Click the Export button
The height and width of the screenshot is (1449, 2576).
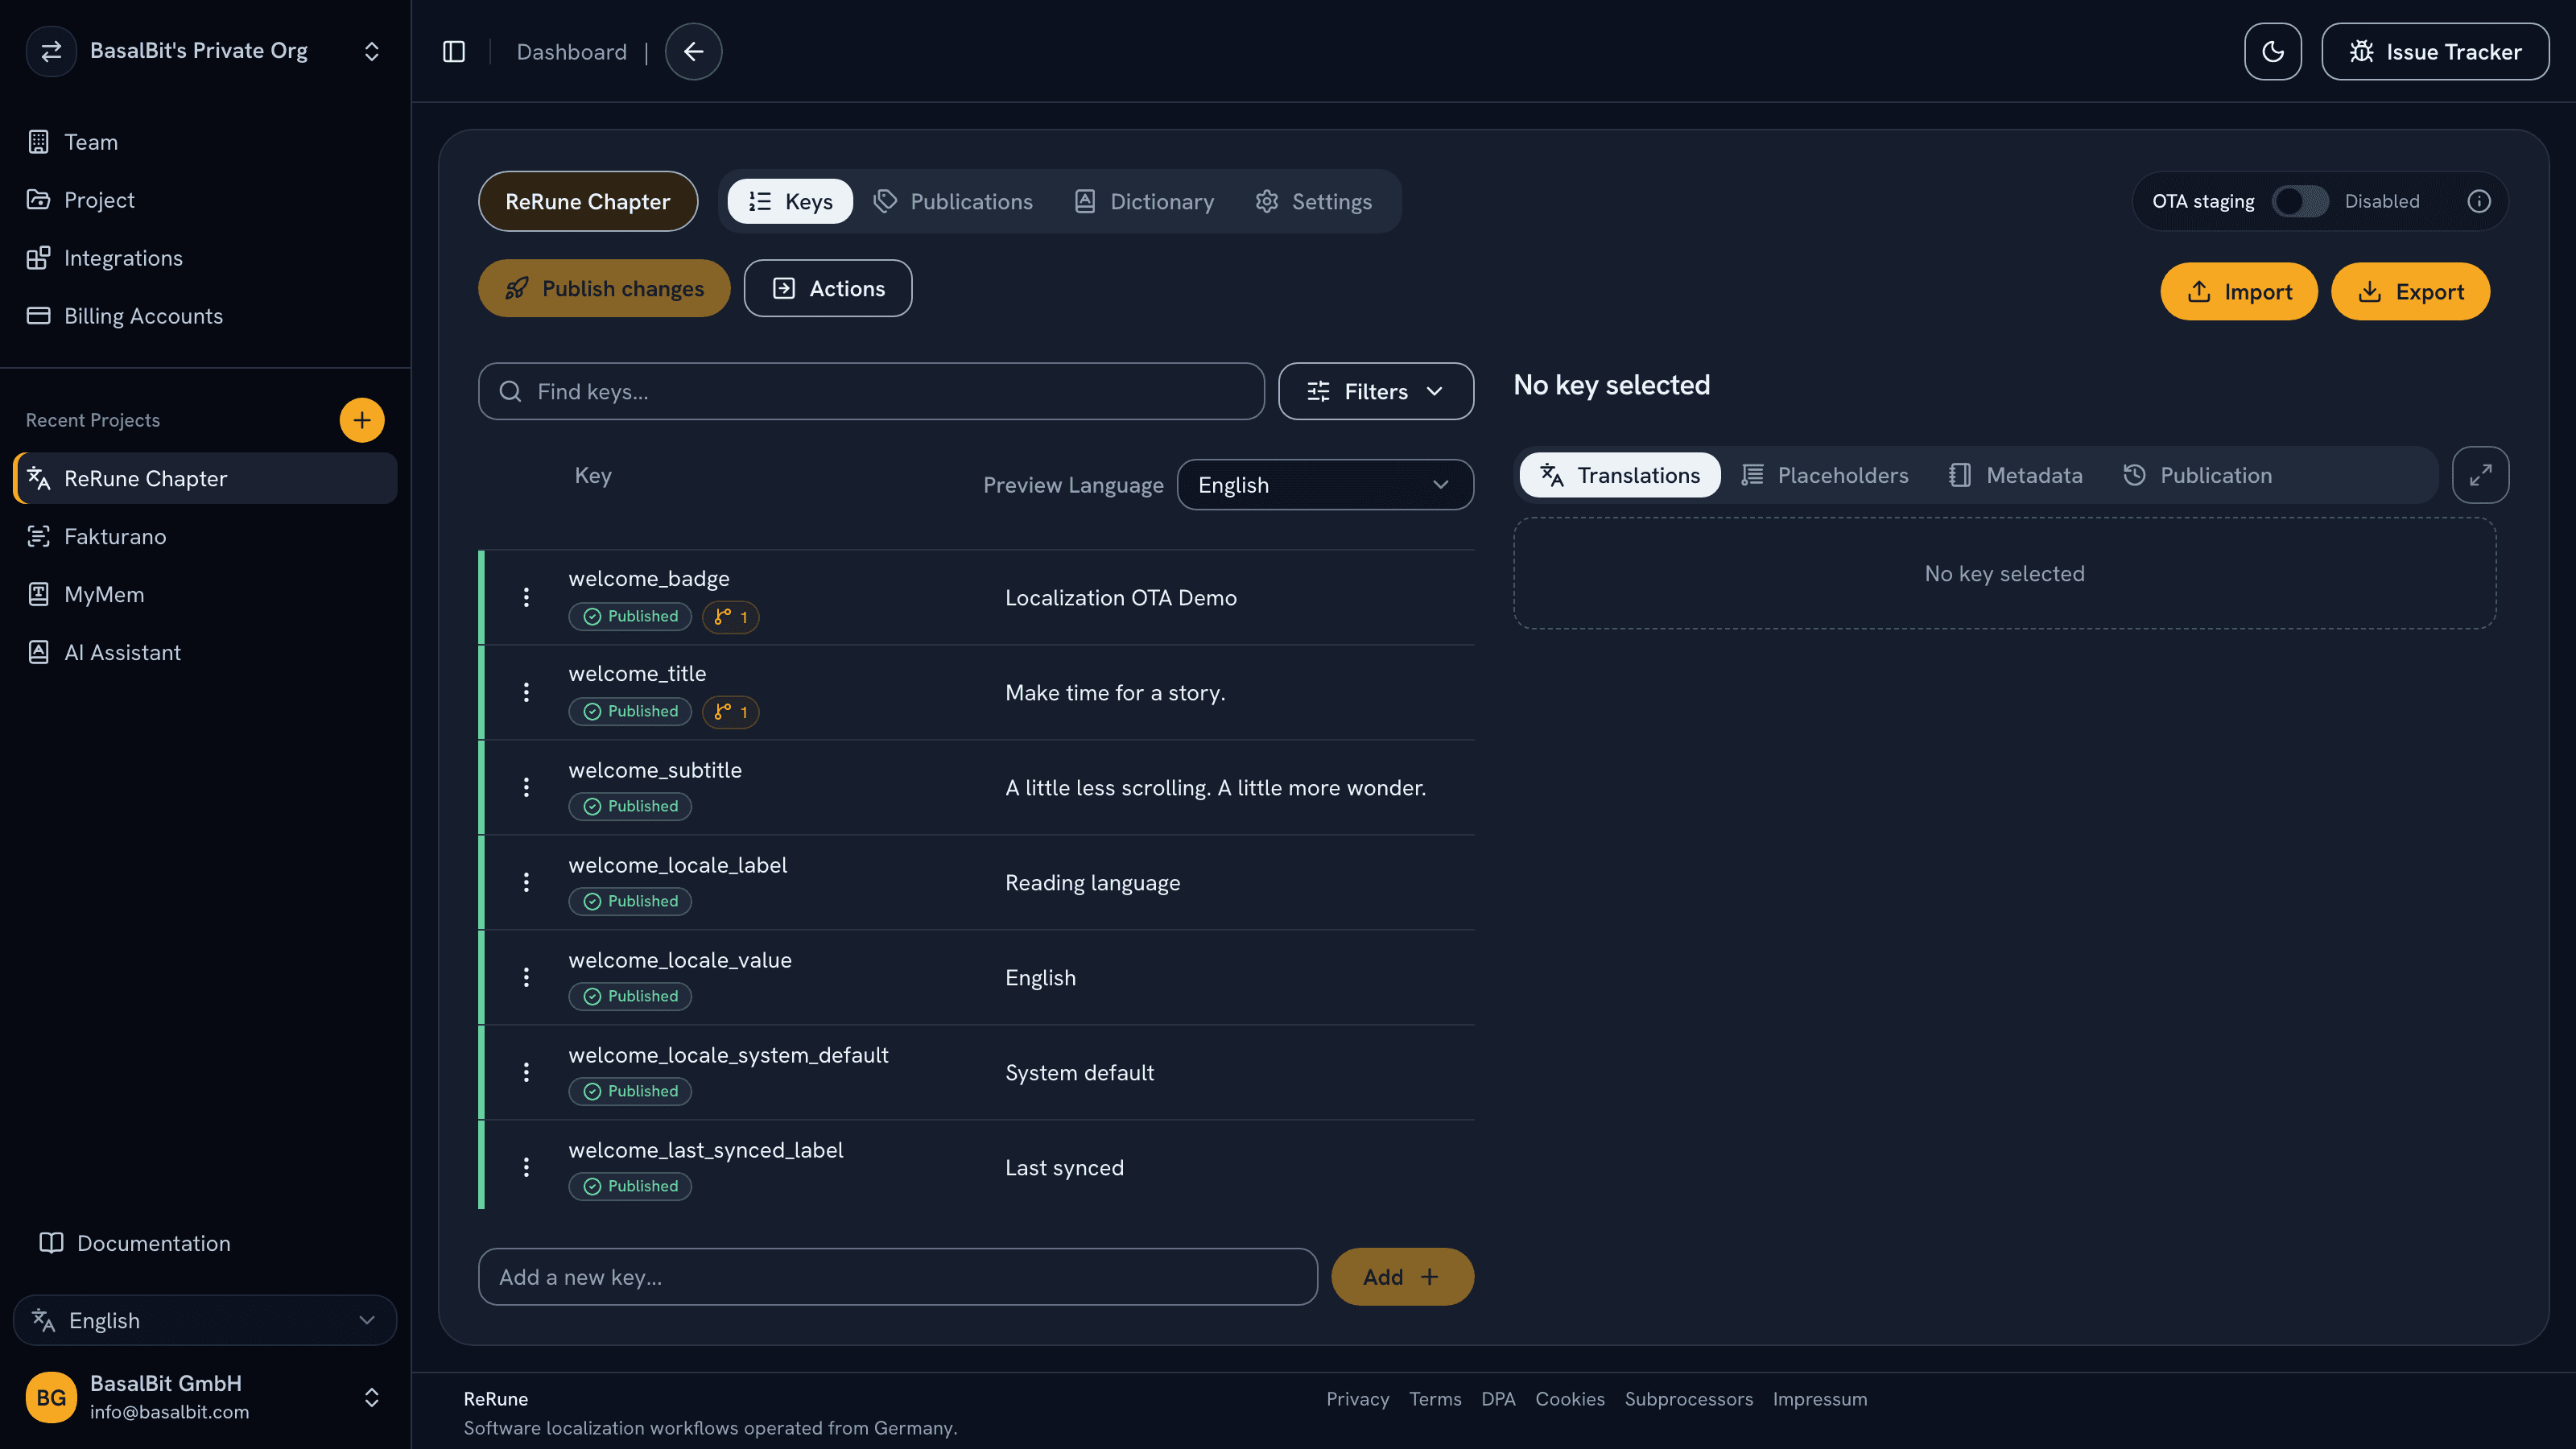pyautogui.click(x=2410, y=291)
